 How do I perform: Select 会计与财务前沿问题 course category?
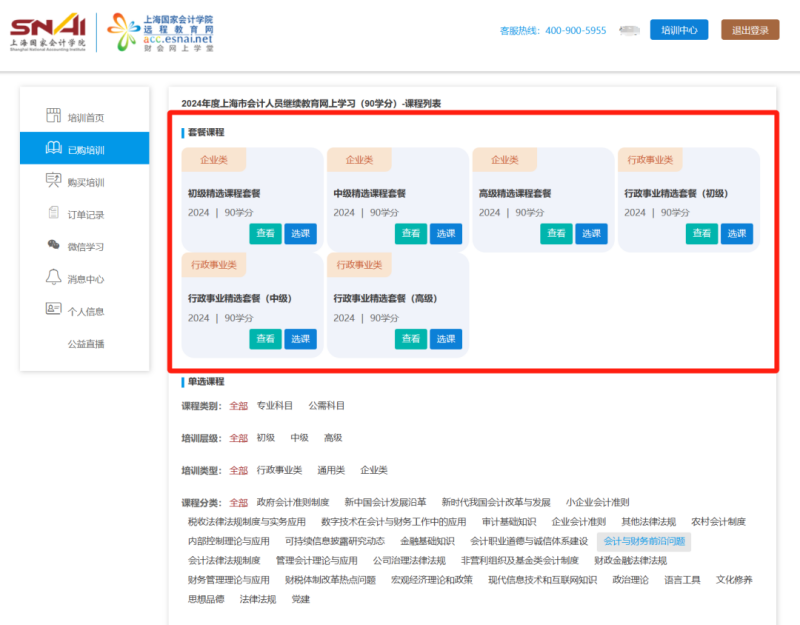[x=644, y=541]
